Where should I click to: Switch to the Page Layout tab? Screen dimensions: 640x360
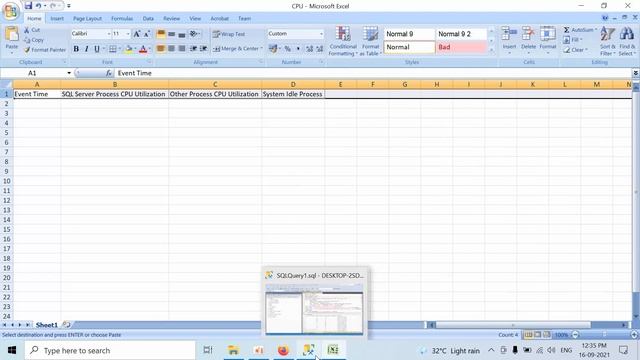(x=87, y=18)
